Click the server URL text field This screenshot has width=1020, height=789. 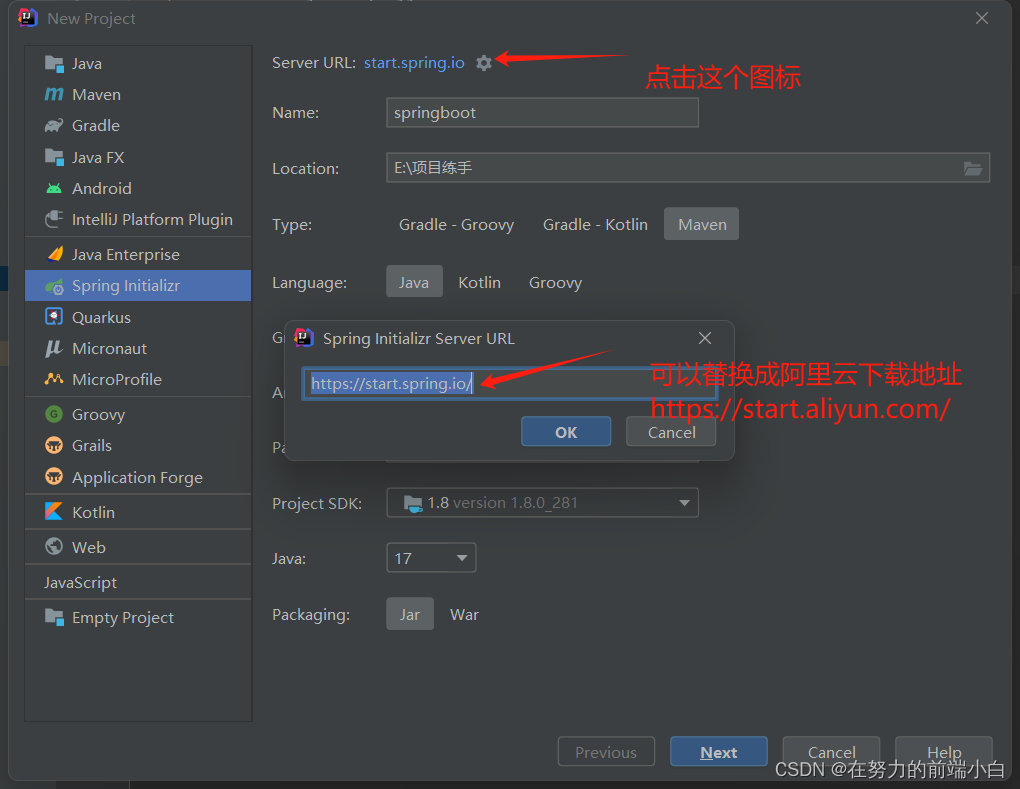(x=510, y=383)
